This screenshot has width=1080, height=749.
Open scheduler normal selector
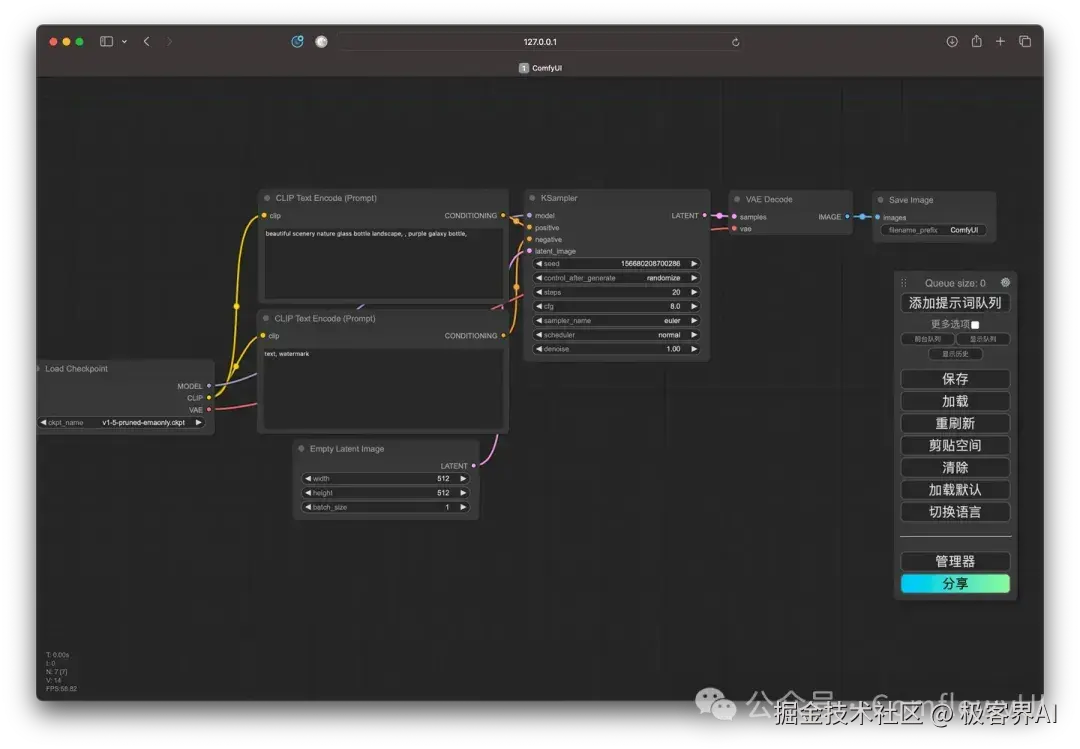(616, 335)
